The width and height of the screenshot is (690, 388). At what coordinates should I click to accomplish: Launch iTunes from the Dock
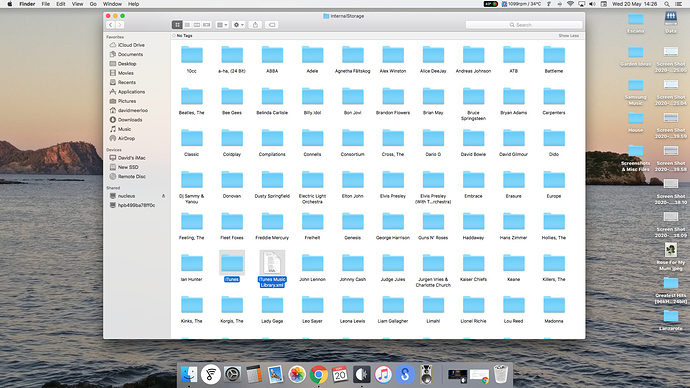tap(383, 375)
